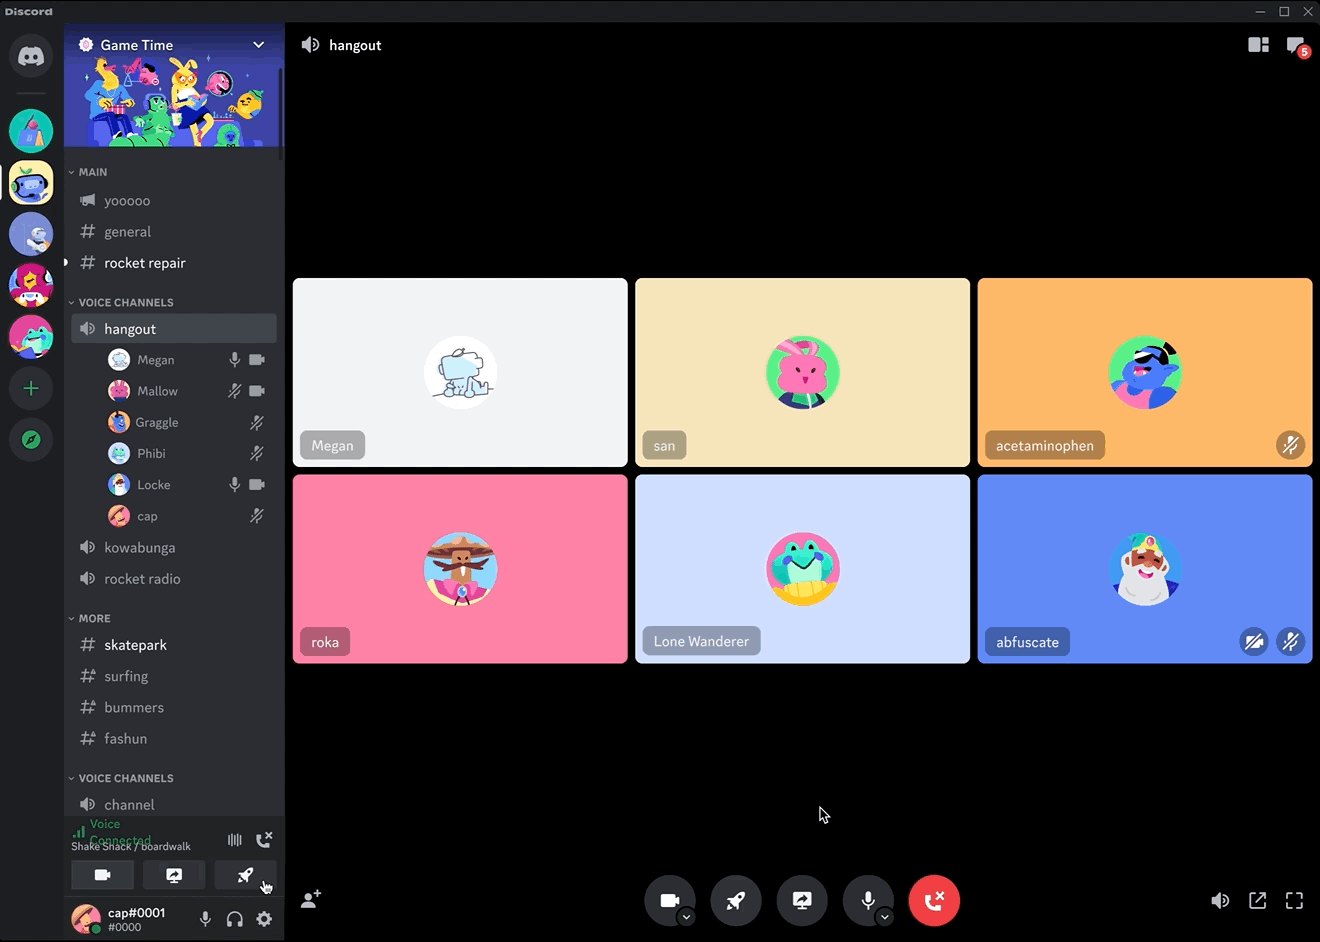Open the chat panel with 5 unread messages
This screenshot has height=942, width=1320.
(1295, 45)
